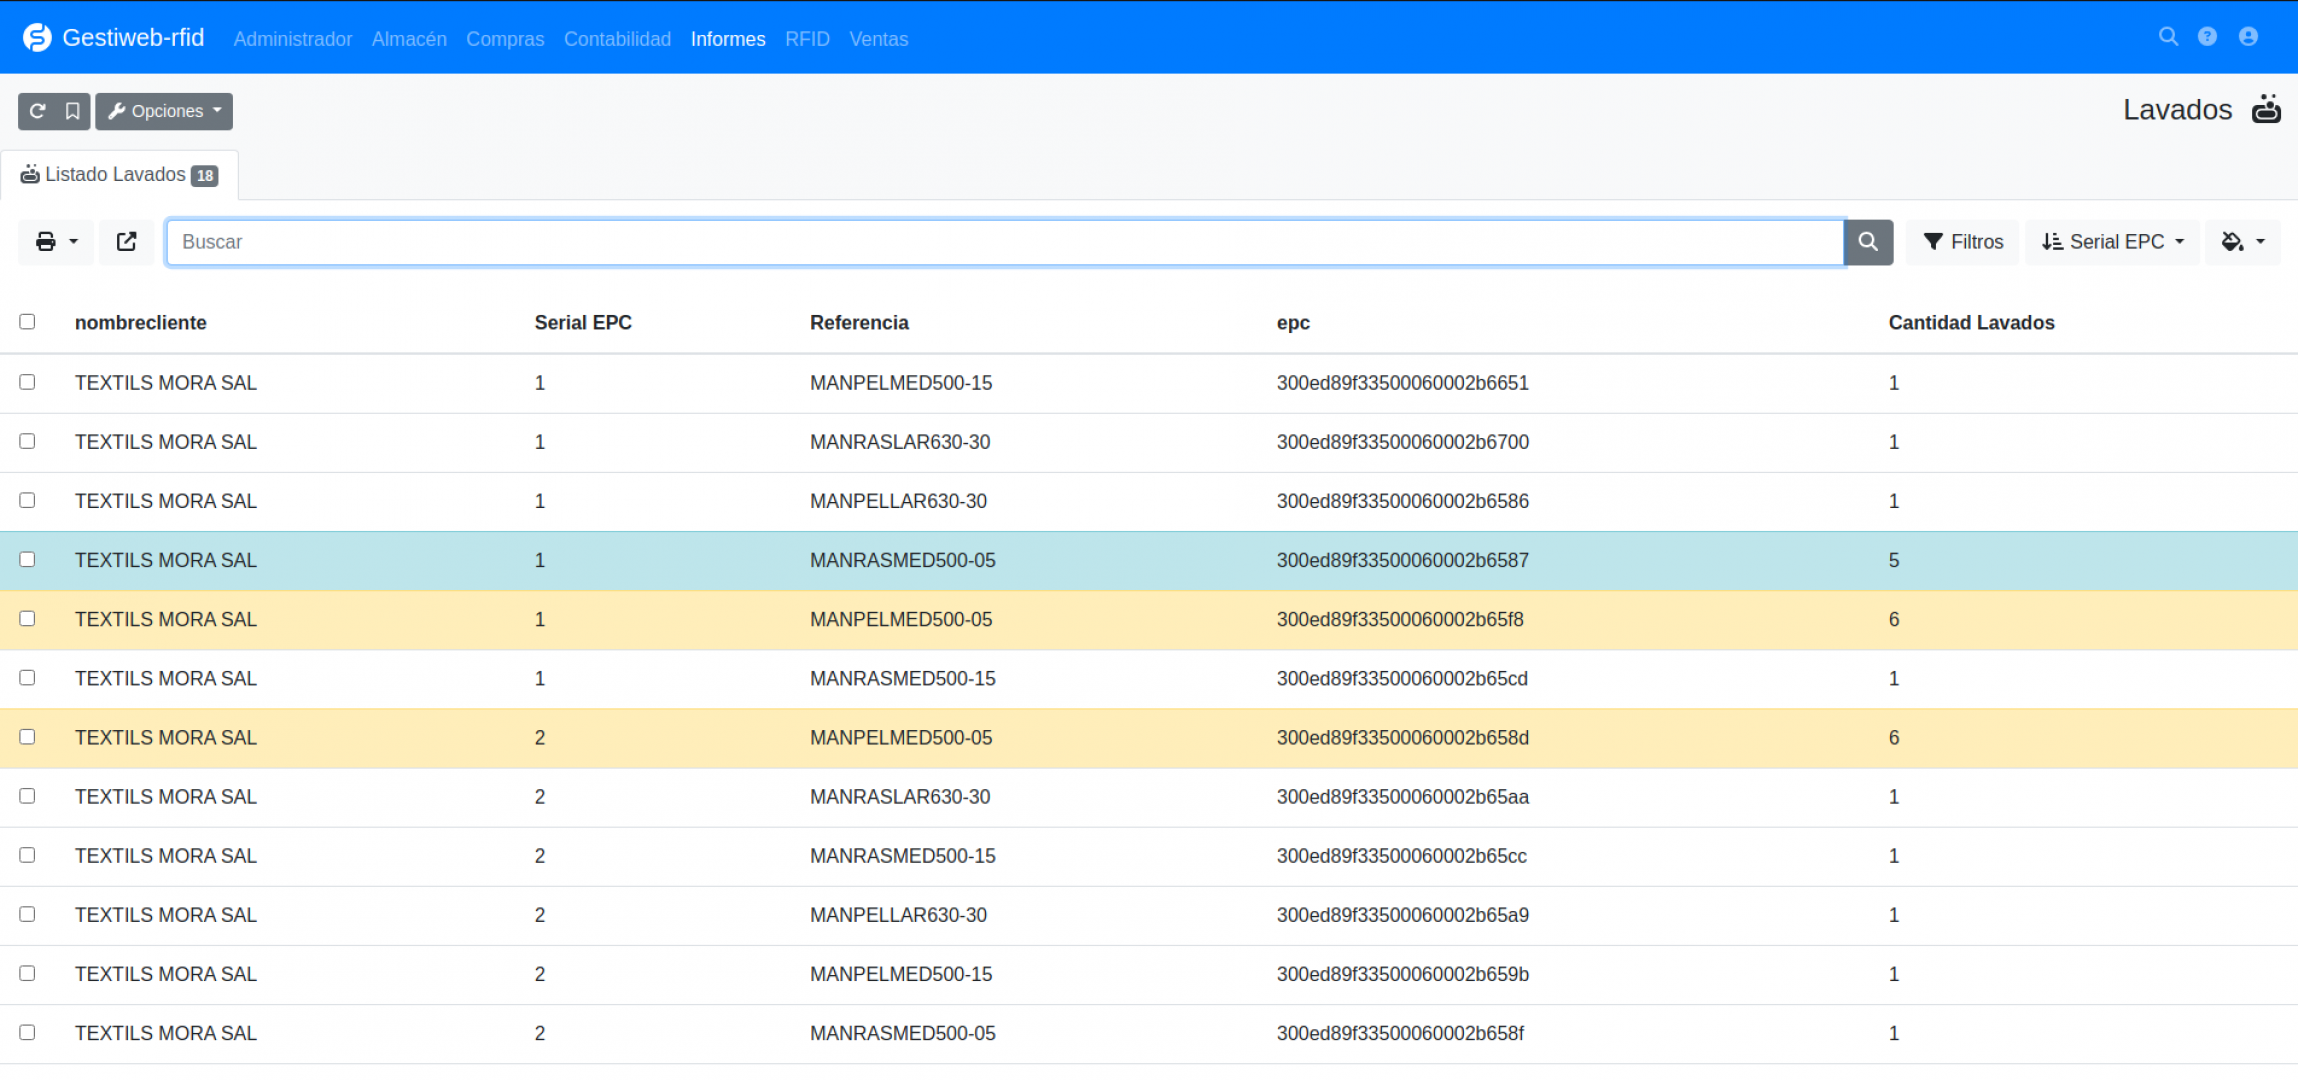Click epc value 300ed89f33500060002b6587
This screenshot has width=2298, height=1080.
click(x=1402, y=560)
